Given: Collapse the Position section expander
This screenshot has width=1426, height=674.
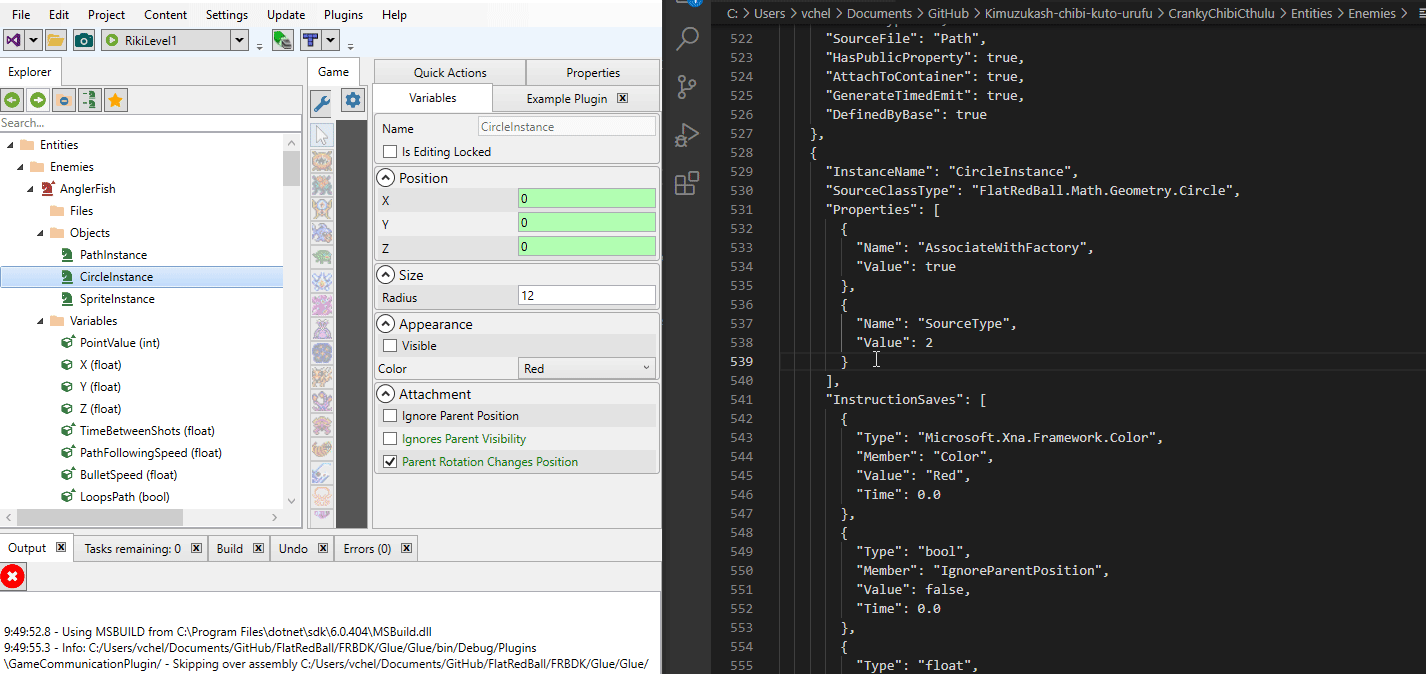Looking at the screenshot, I should 386,178.
